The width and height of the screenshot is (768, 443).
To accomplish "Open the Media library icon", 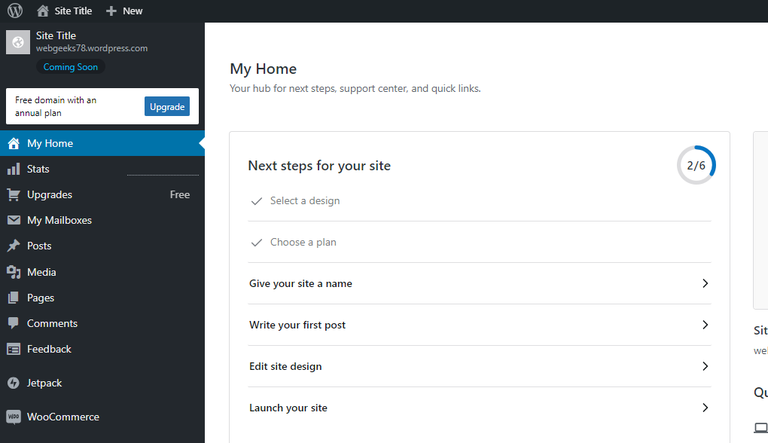I will click(x=14, y=272).
